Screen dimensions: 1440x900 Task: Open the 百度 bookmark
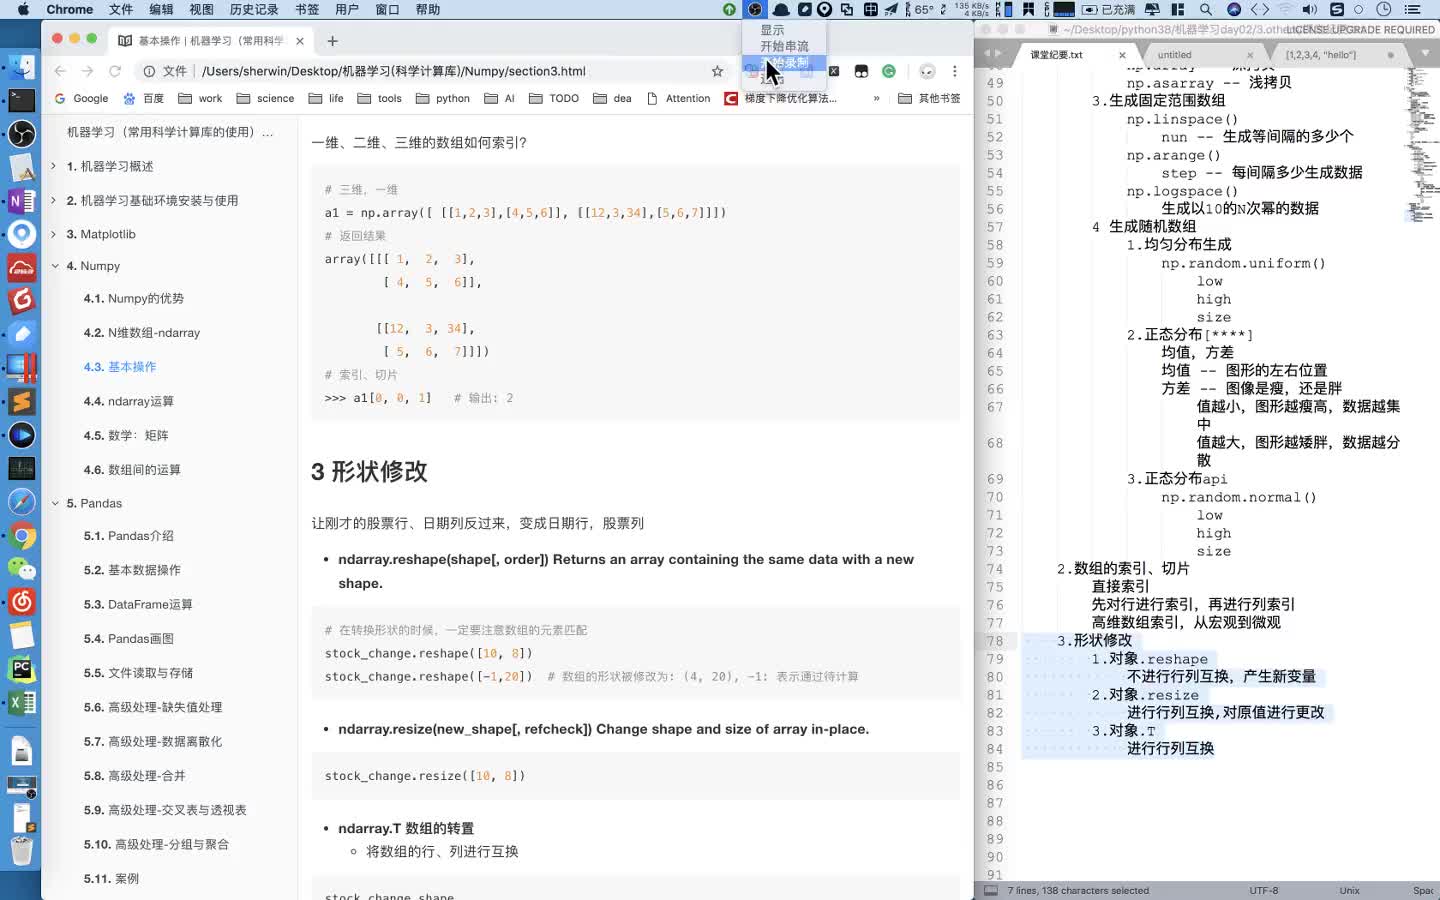[x=143, y=98]
